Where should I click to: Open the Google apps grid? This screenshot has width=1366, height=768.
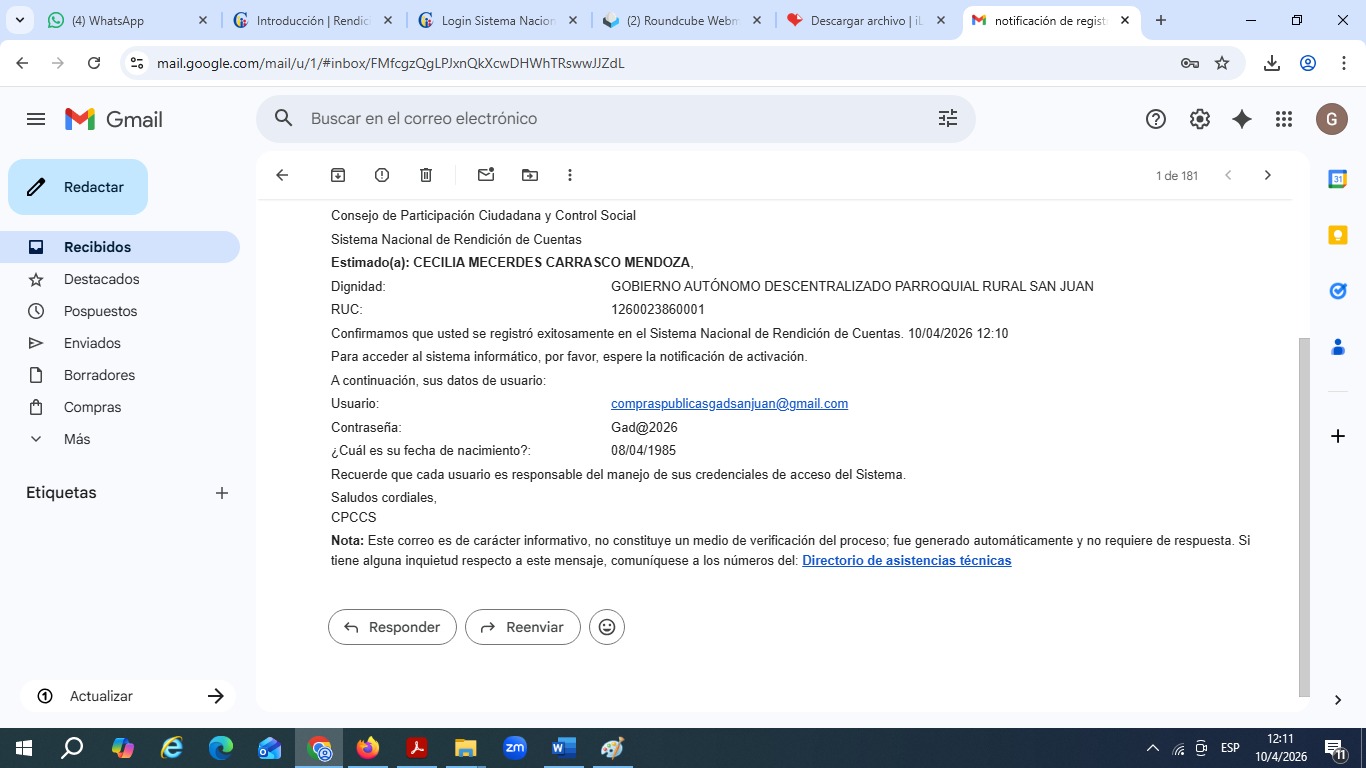pos(1284,119)
